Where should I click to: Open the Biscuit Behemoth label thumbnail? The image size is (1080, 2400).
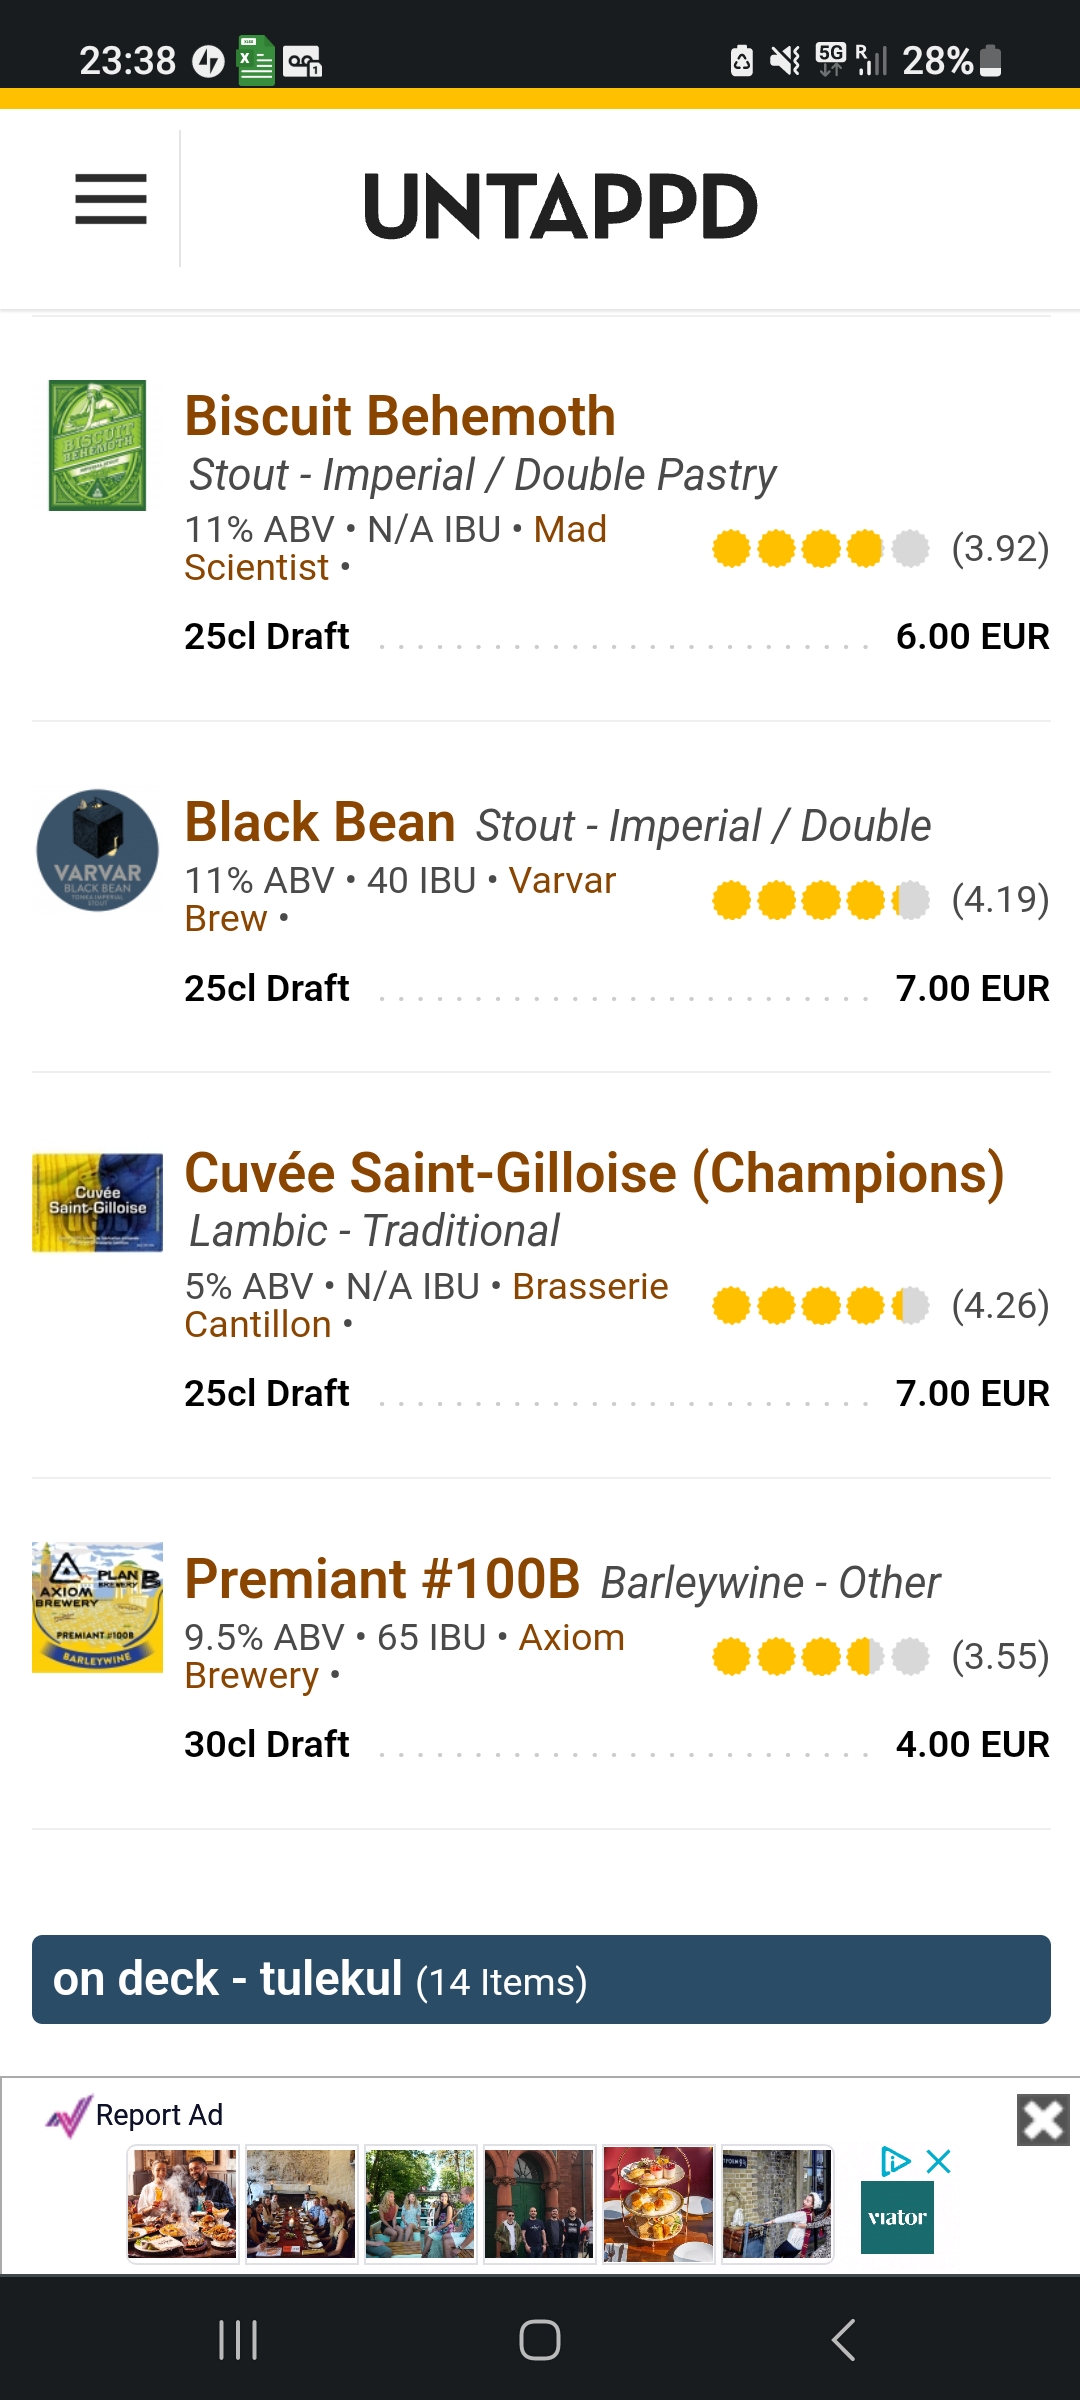[97, 446]
